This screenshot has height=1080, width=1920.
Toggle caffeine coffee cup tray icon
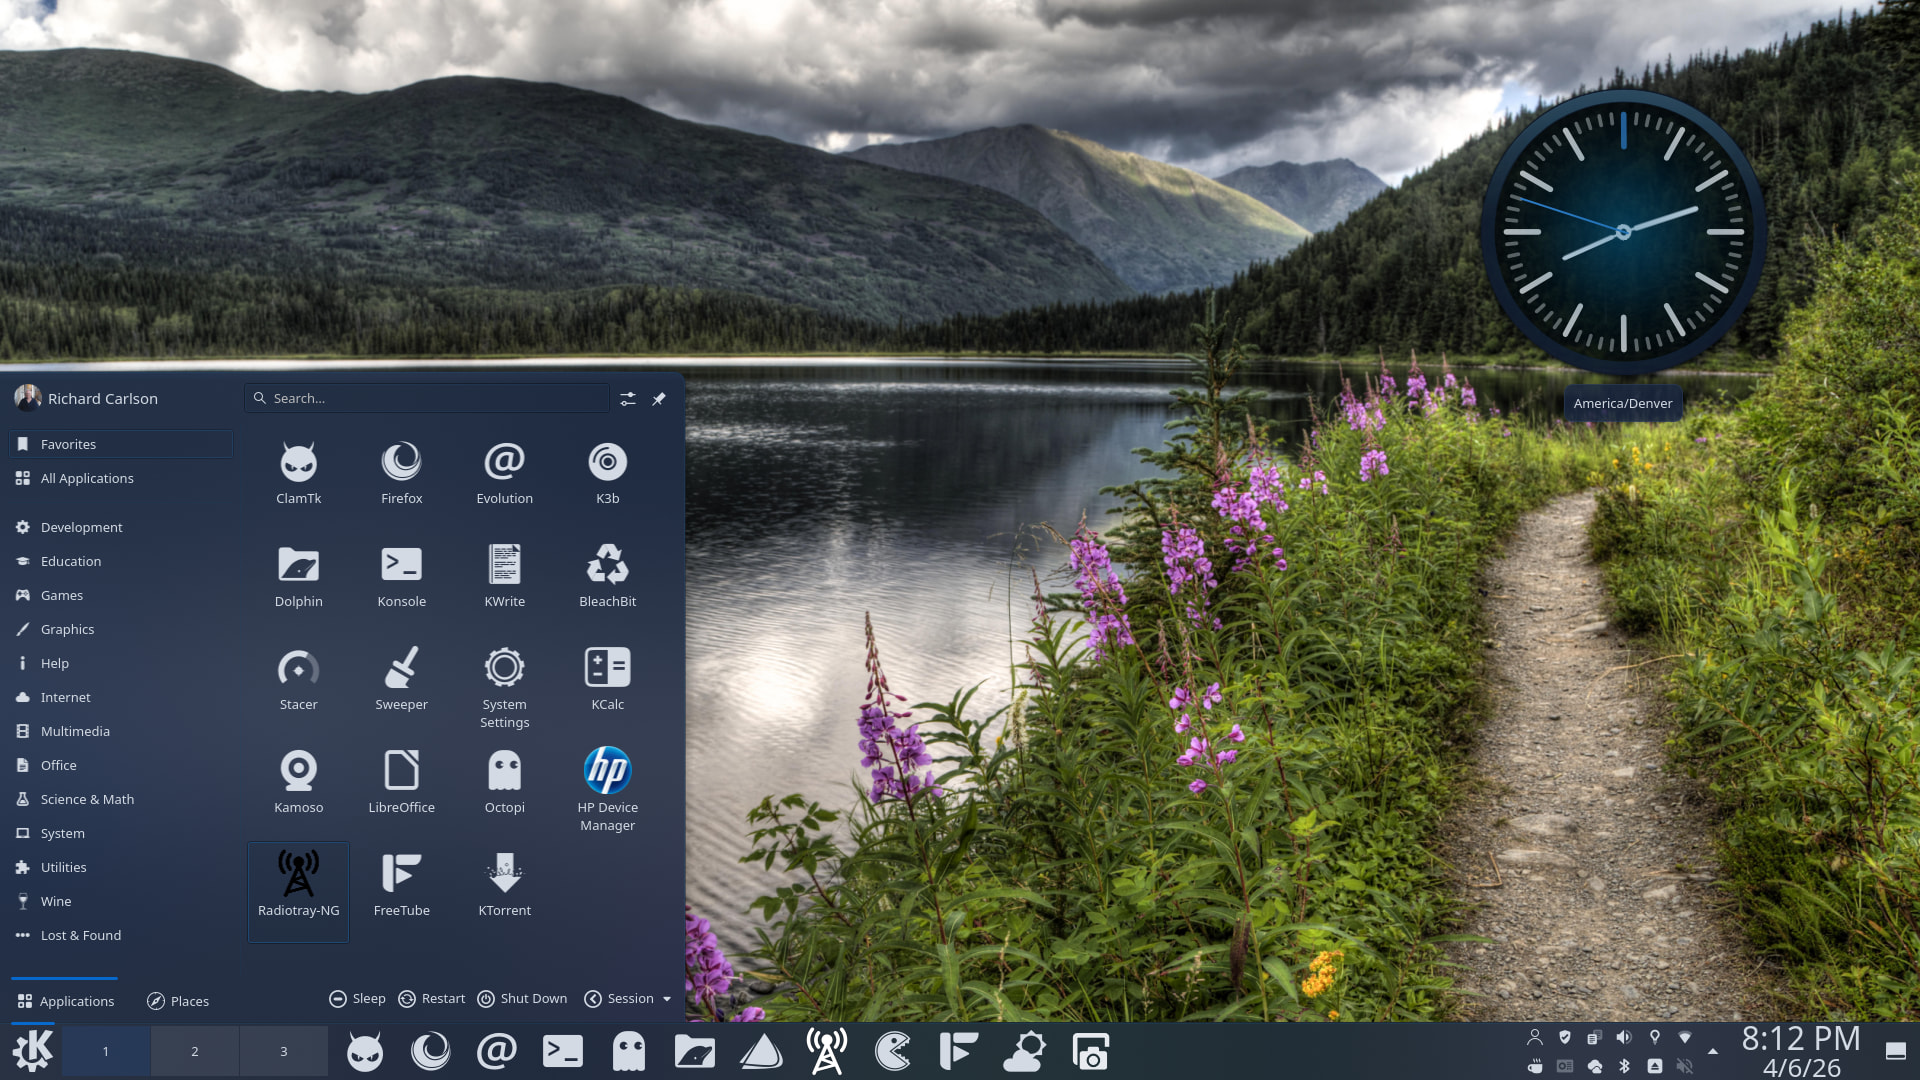point(1535,1066)
